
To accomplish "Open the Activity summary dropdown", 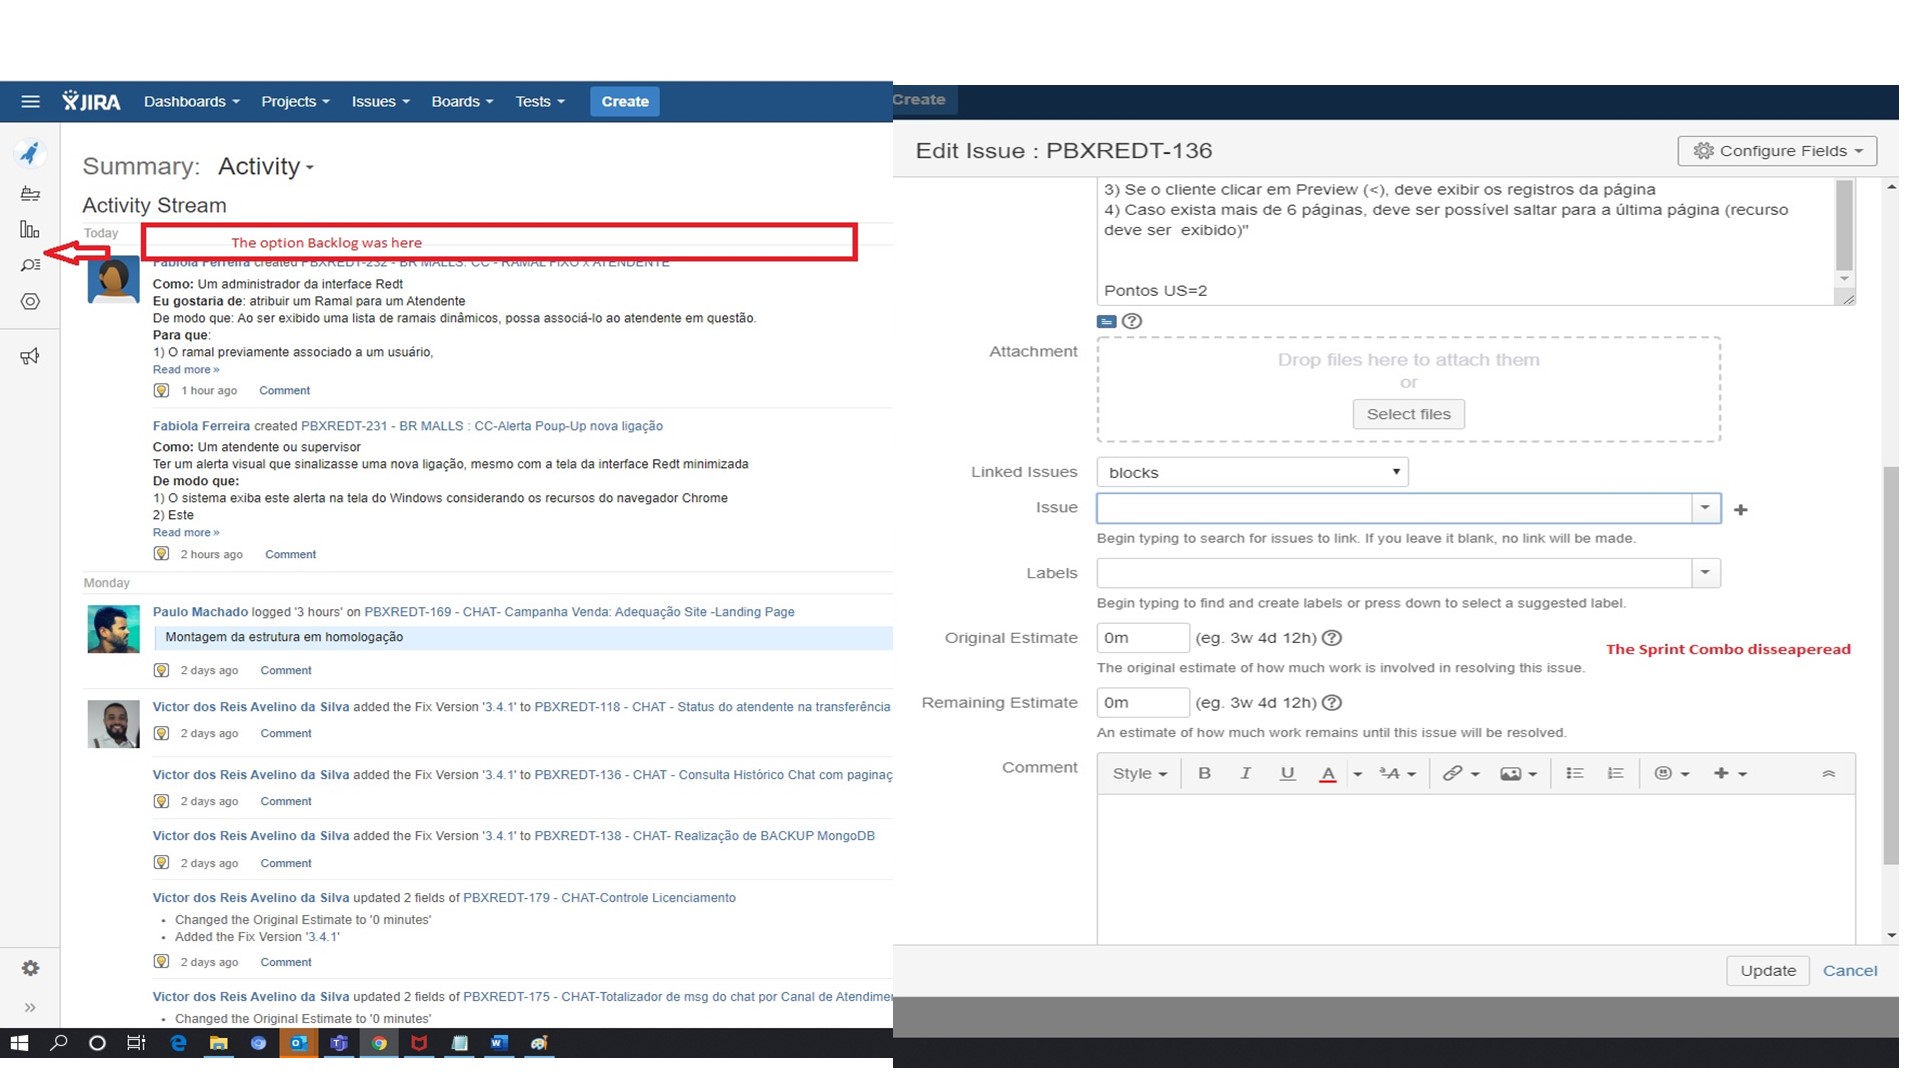I will click(x=266, y=166).
